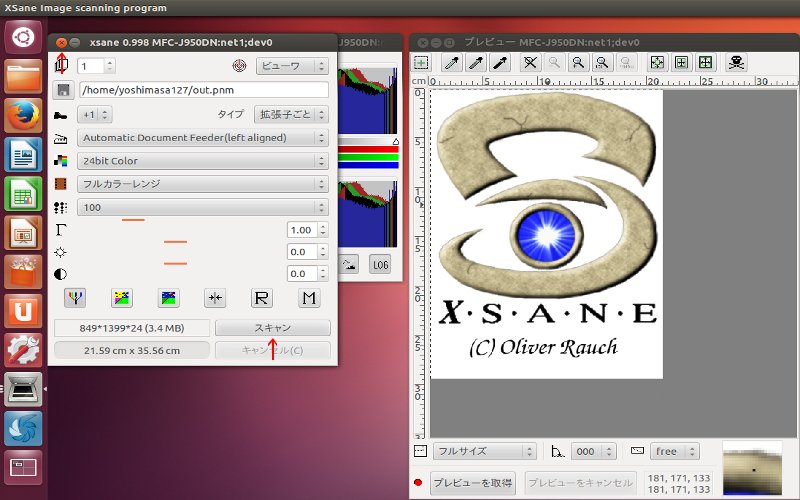Click the page count field showing 1
This screenshot has width=800, height=500.
(91, 66)
